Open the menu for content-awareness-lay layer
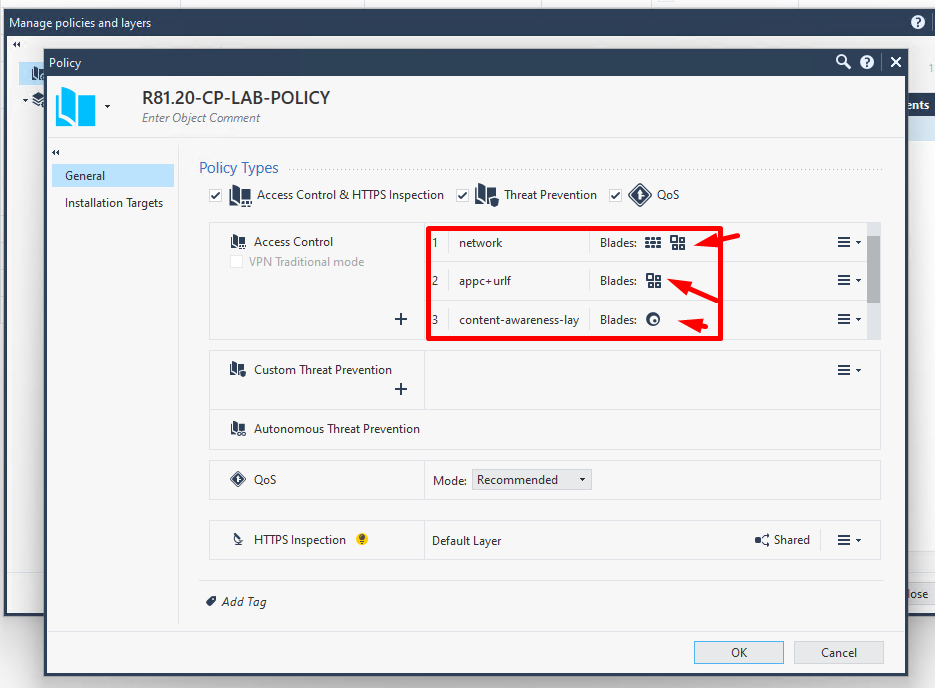935x688 pixels. click(849, 320)
